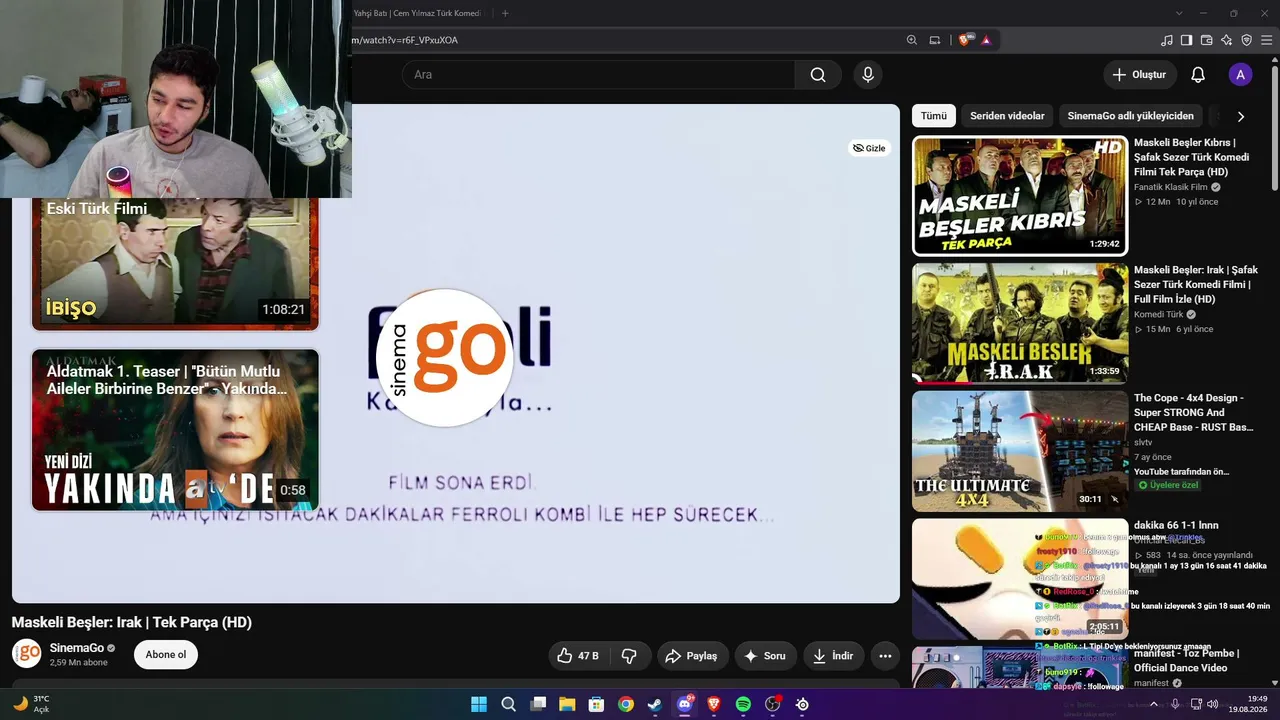The height and width of the screenshot is (720, 1280).
Task: Open the Maskeli Beşler Kıbrıs thumbnail
Action: tap(1020, 196)
